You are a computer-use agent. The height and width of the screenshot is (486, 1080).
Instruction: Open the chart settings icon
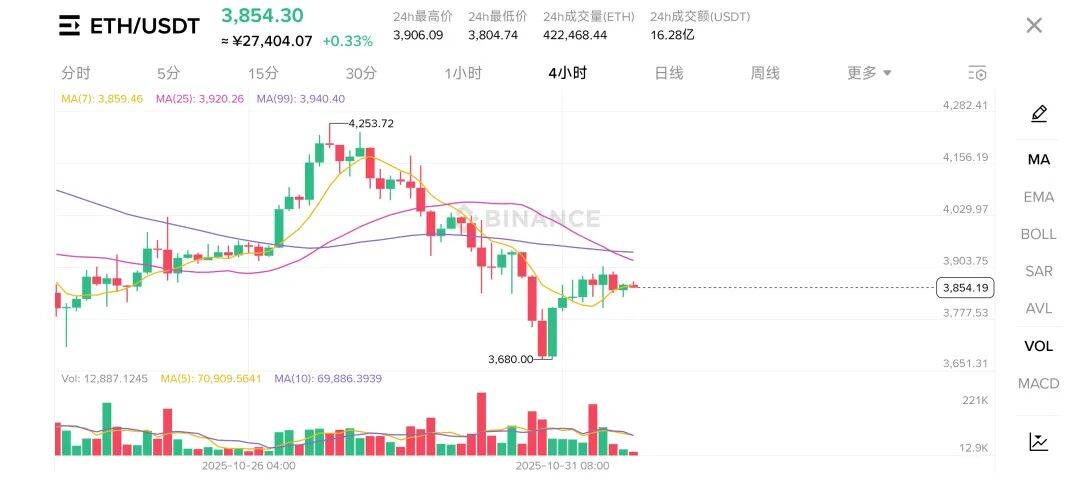(978, 73)
